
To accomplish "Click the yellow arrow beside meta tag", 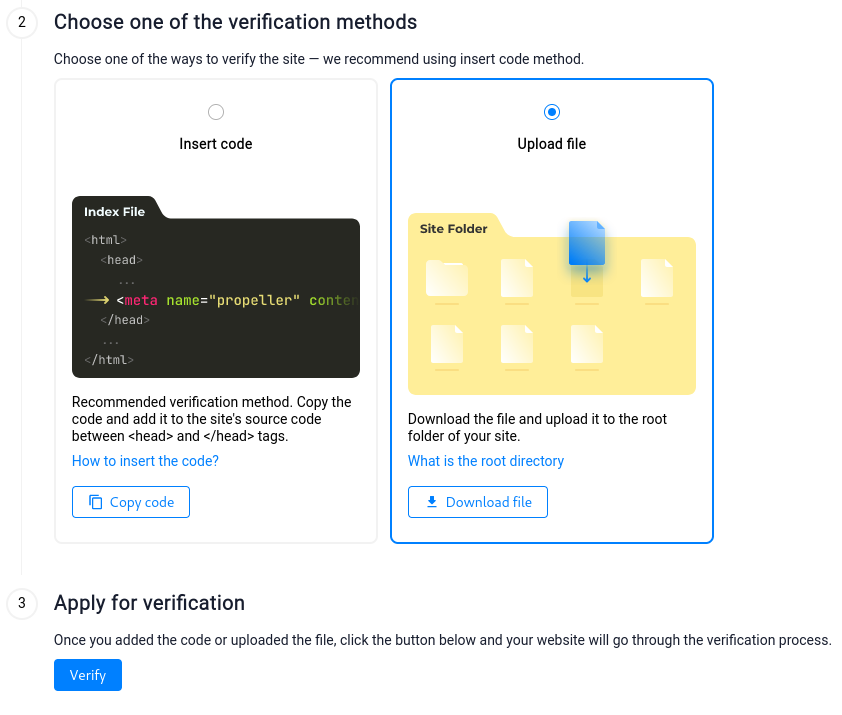I will coord(97,300).
